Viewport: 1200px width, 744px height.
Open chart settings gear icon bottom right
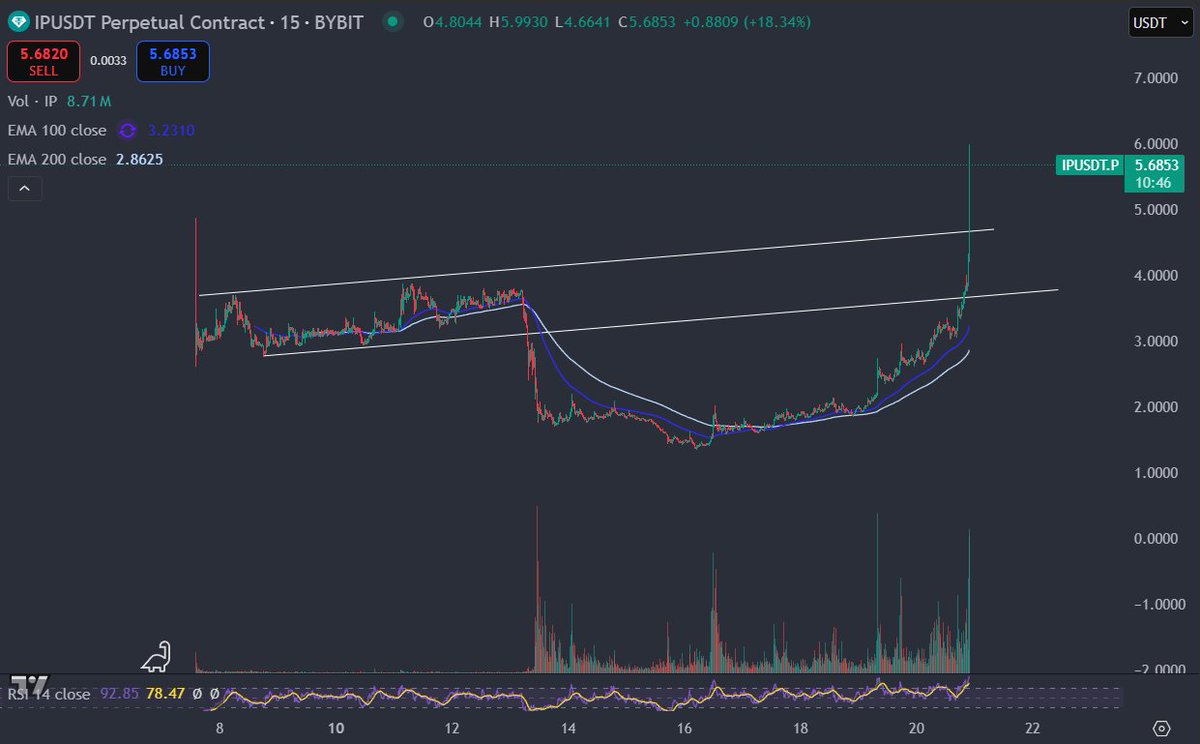[x=1161, y=727]
